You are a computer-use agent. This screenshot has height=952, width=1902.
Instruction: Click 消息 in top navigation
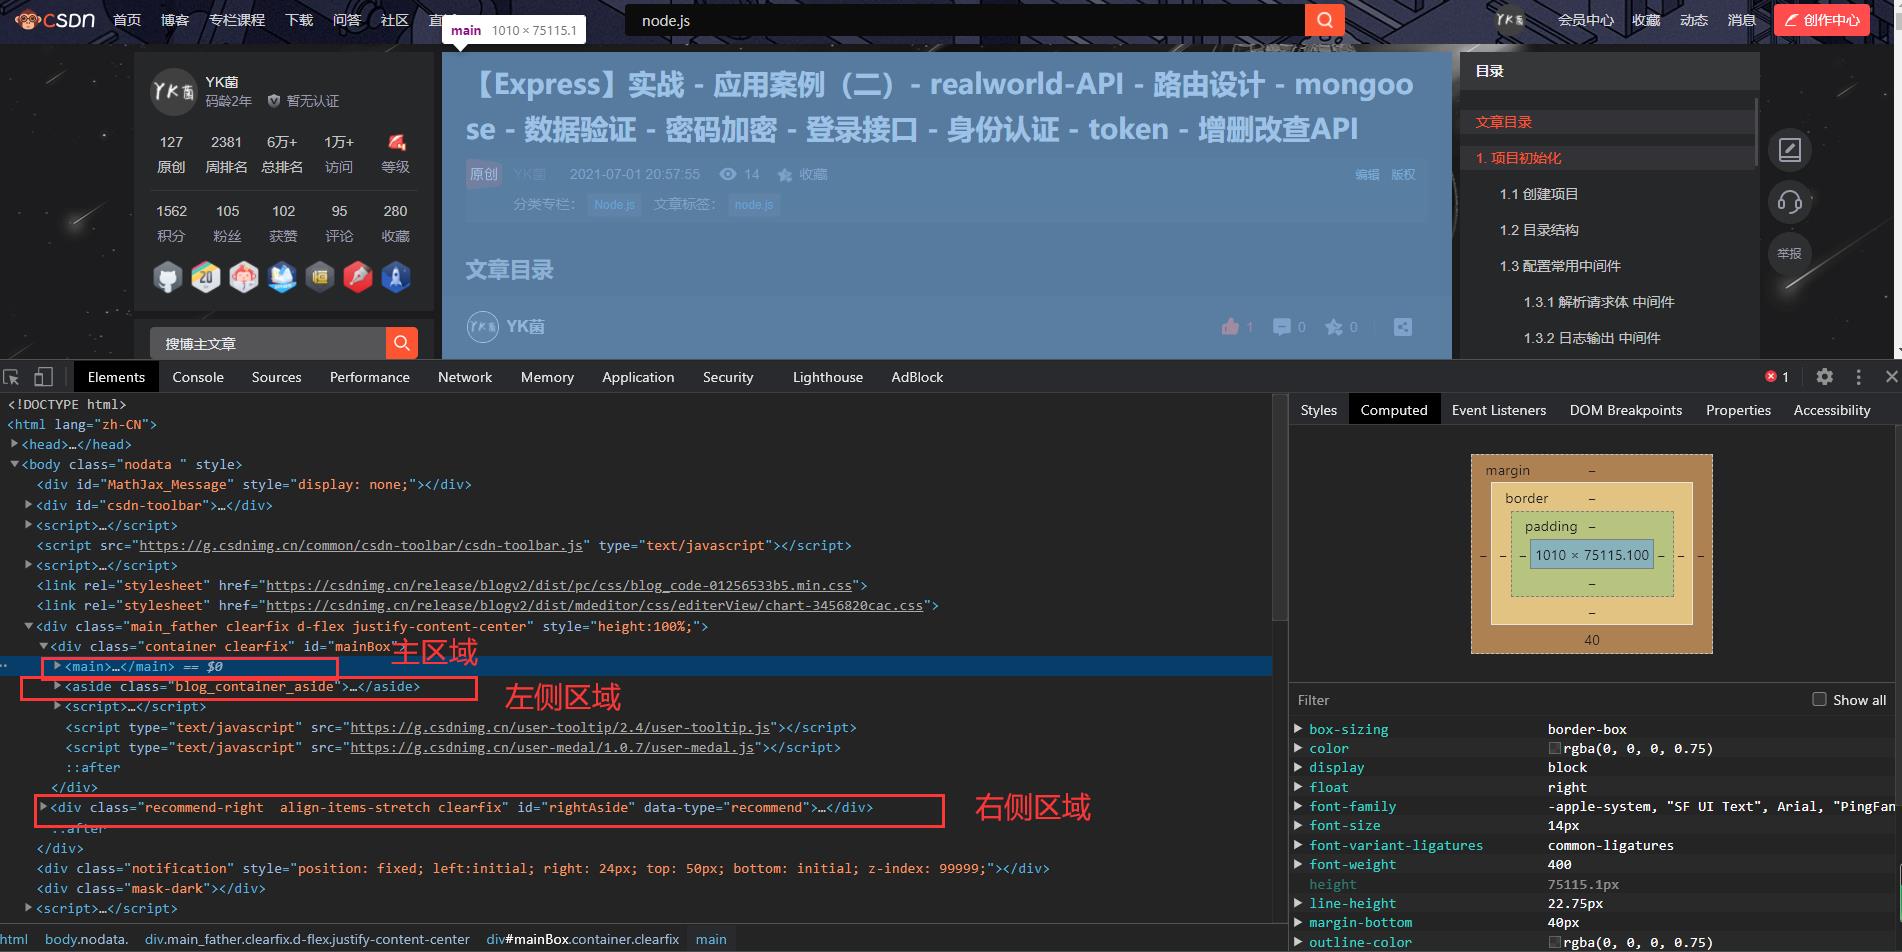coord(1741,20)
